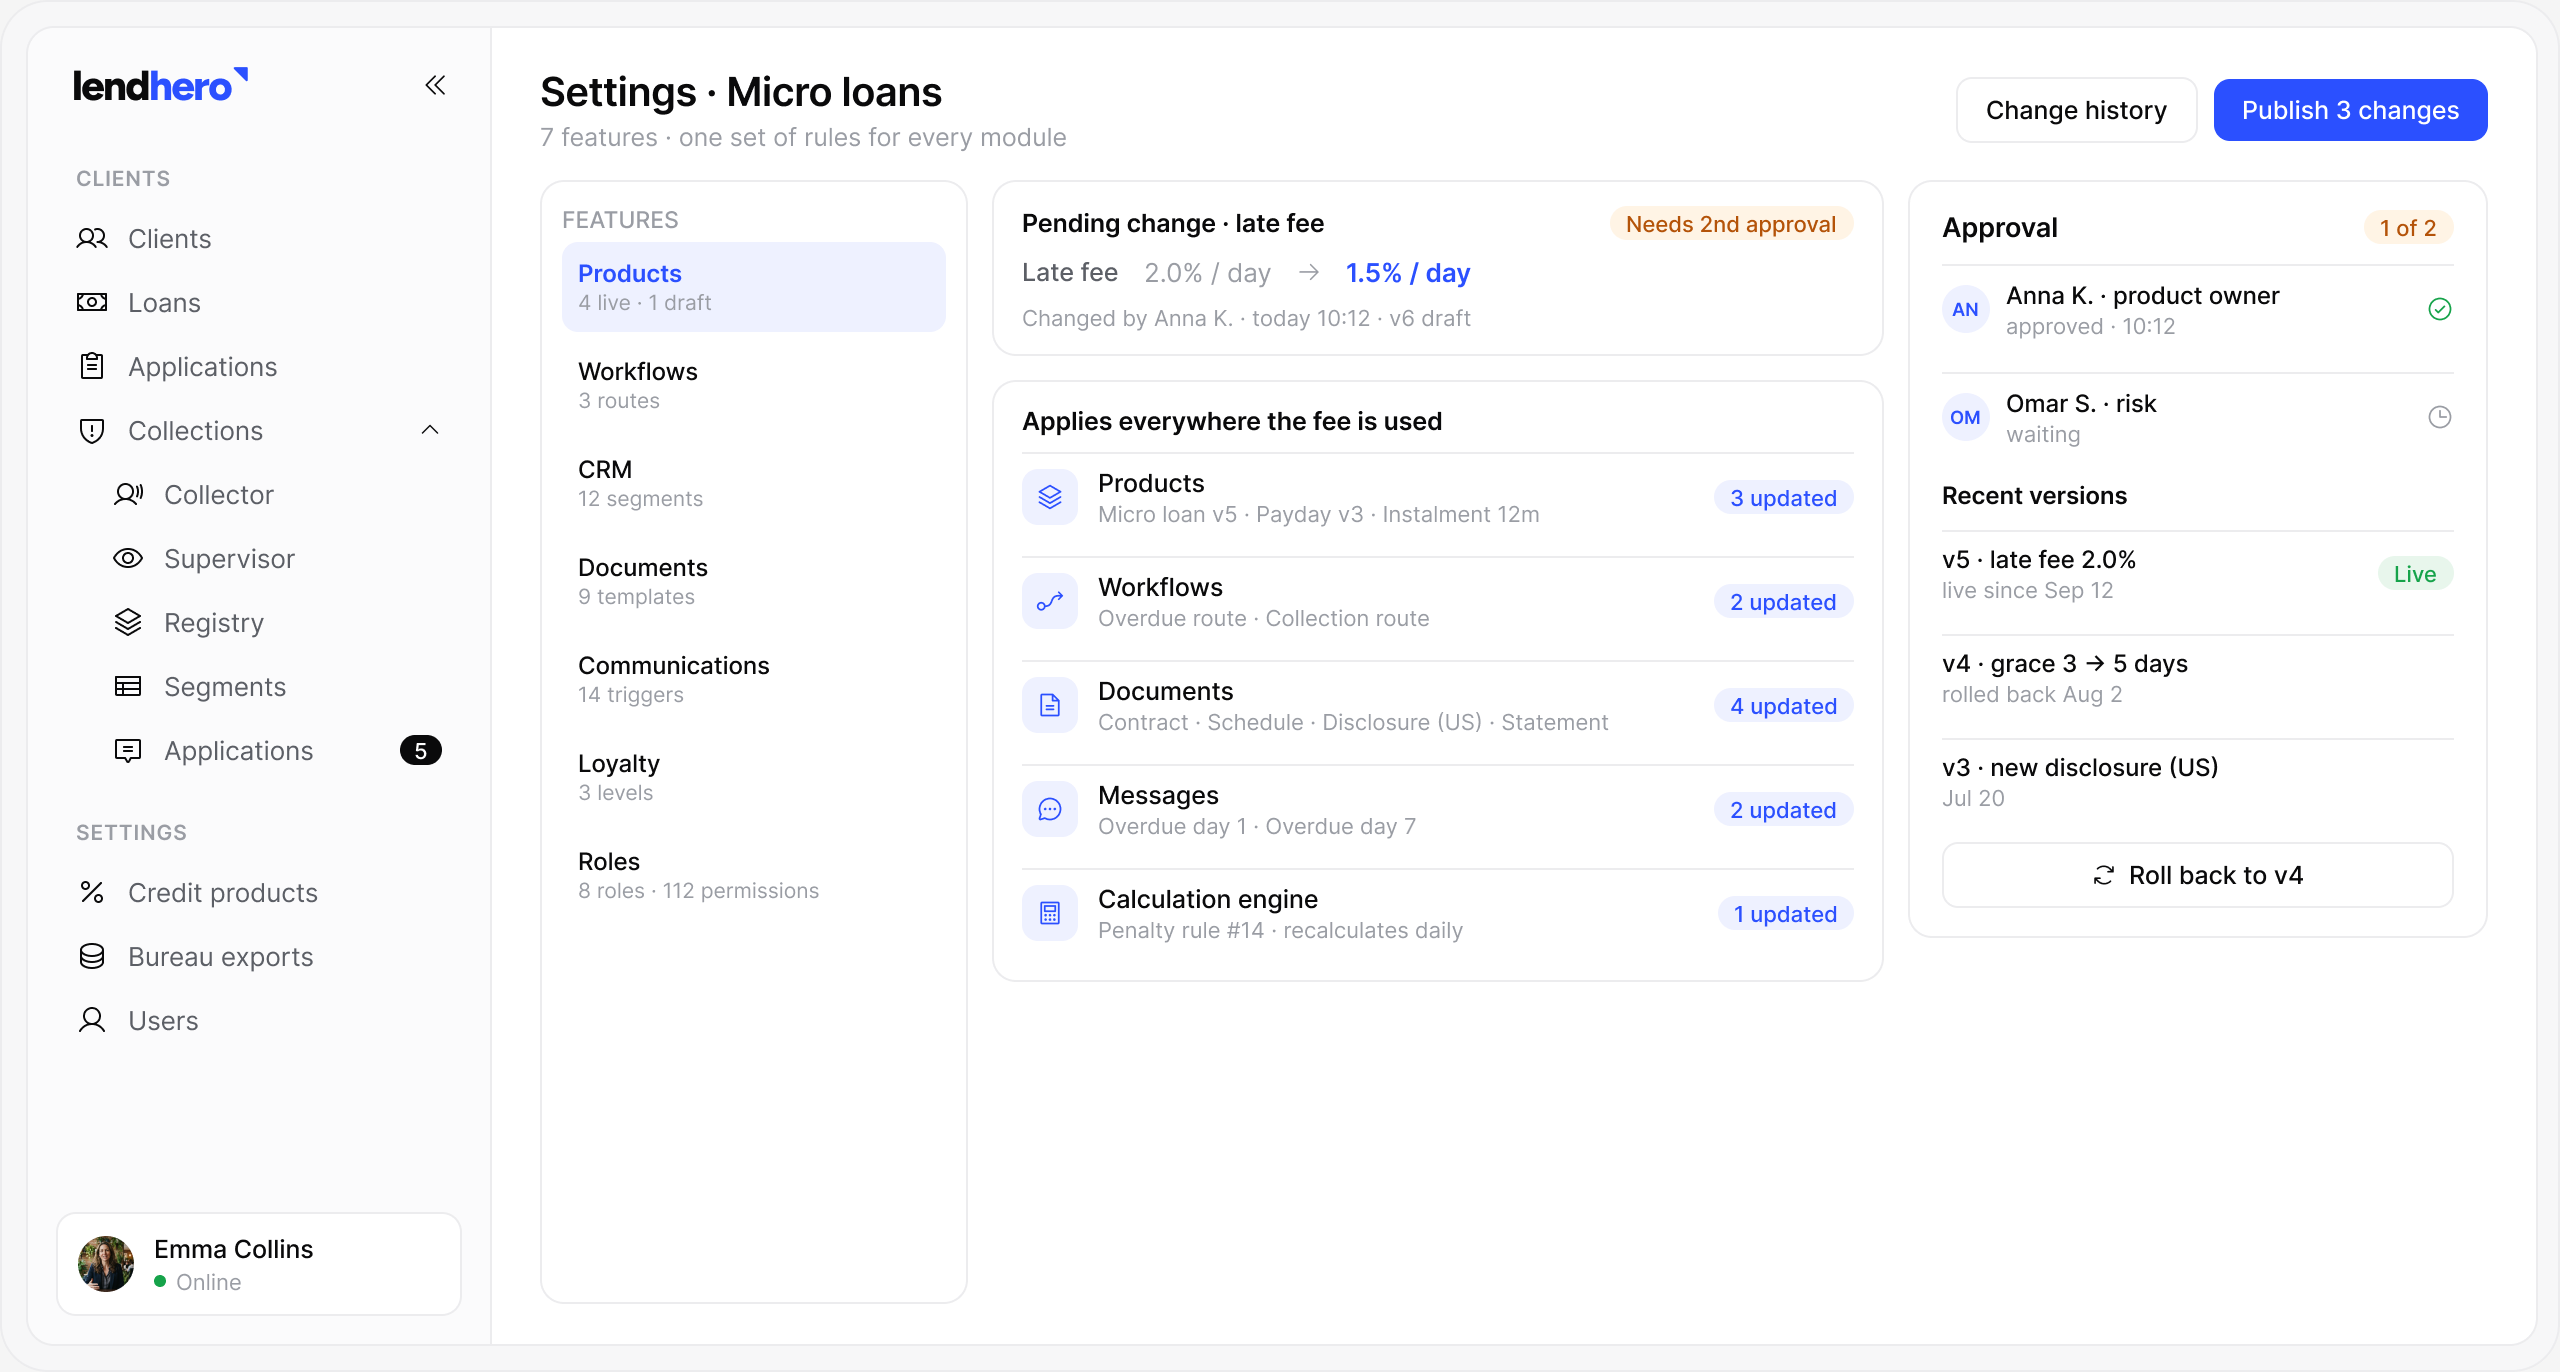Image resolution: width=2560 pixels, height=1372 pixels.
Task: Open Loans in the sidebar
Action: [259, 302]
